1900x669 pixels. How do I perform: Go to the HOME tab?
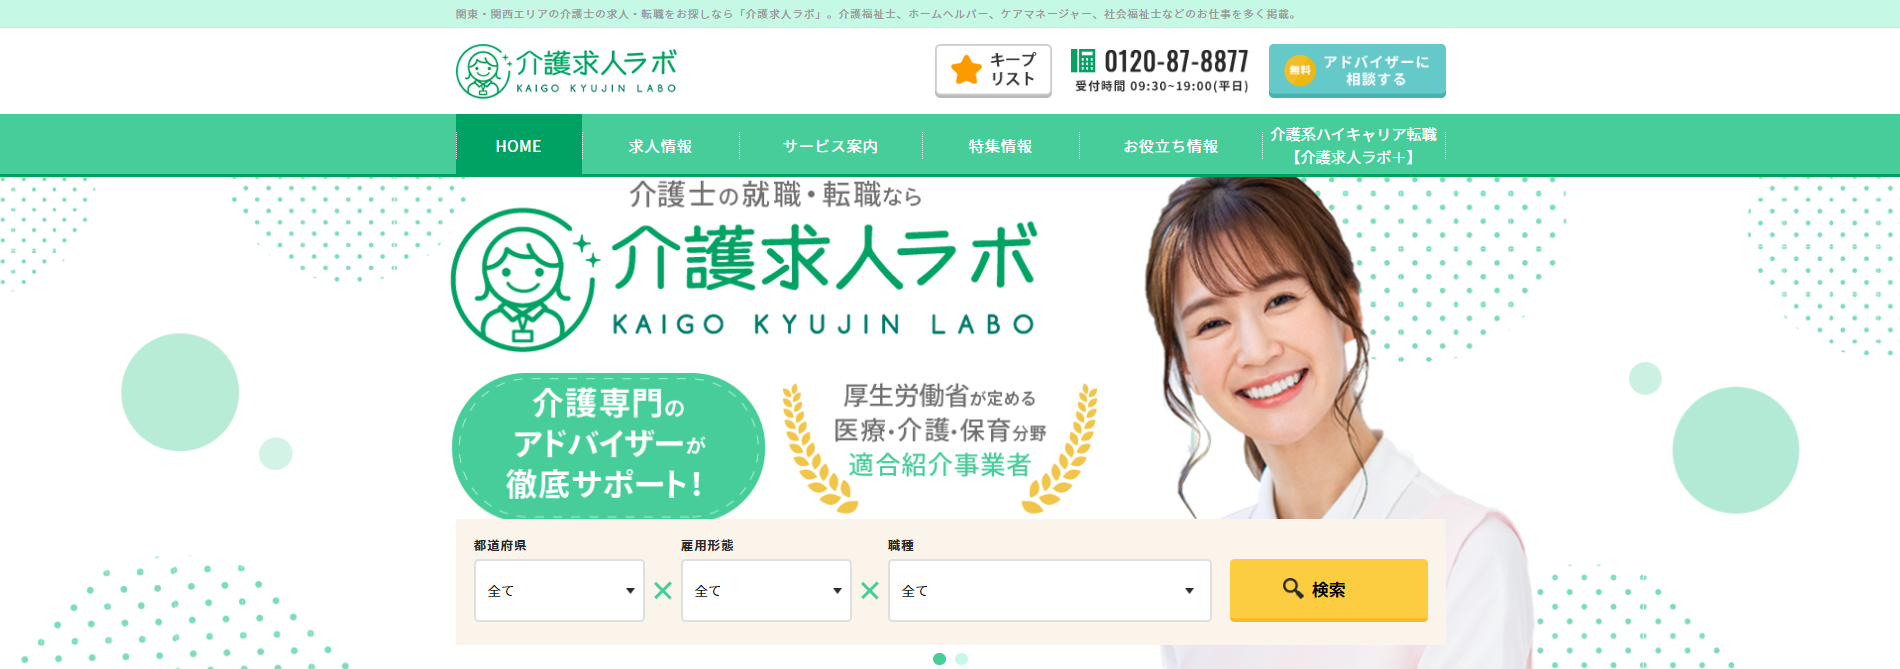pyautogui.click(x=518, y=146)
